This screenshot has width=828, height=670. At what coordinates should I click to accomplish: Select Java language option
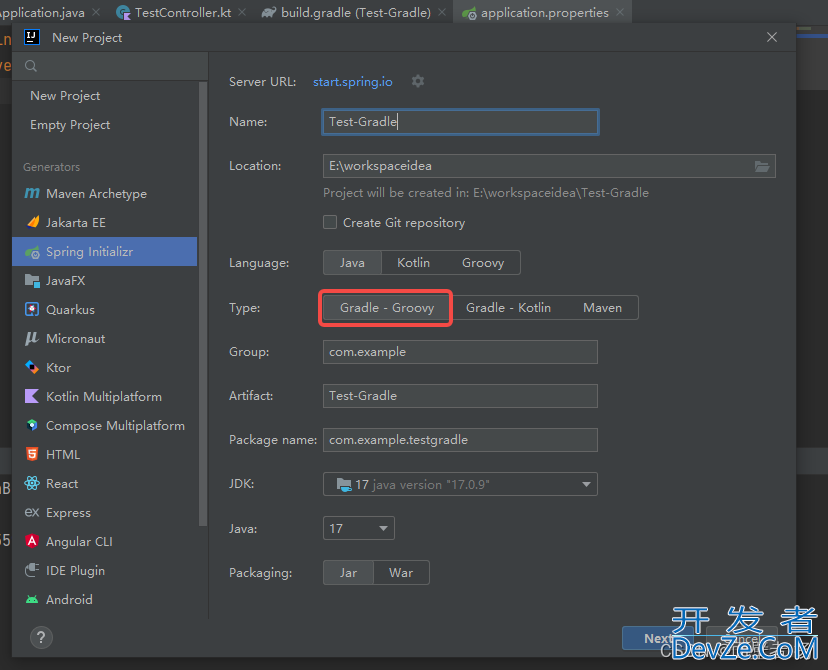352,263
